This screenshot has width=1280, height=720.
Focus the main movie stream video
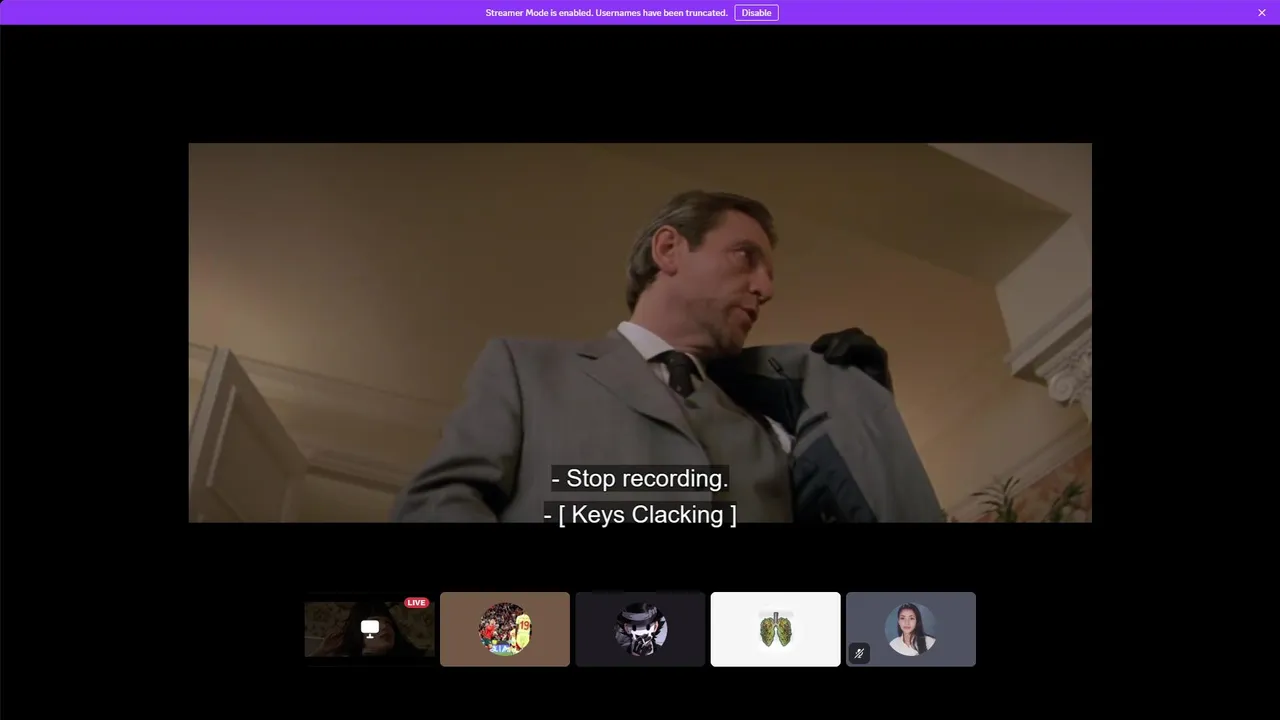tap(640, 332)
